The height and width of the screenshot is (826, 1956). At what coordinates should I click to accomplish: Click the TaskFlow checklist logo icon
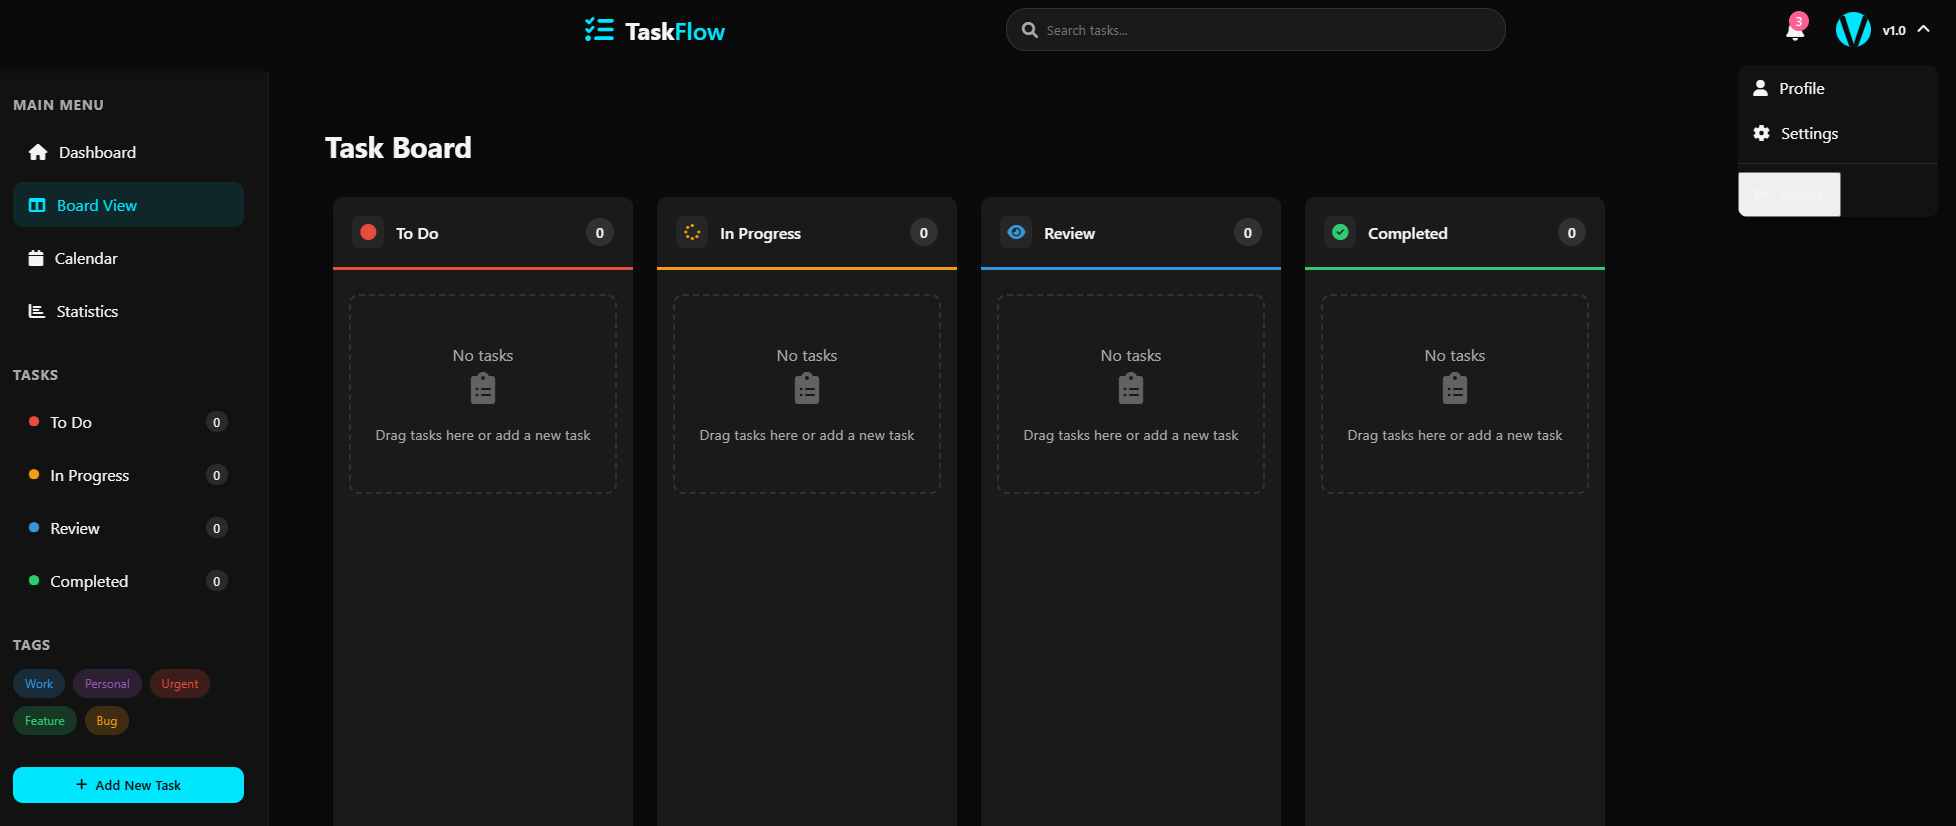click(x=599, y=30)
